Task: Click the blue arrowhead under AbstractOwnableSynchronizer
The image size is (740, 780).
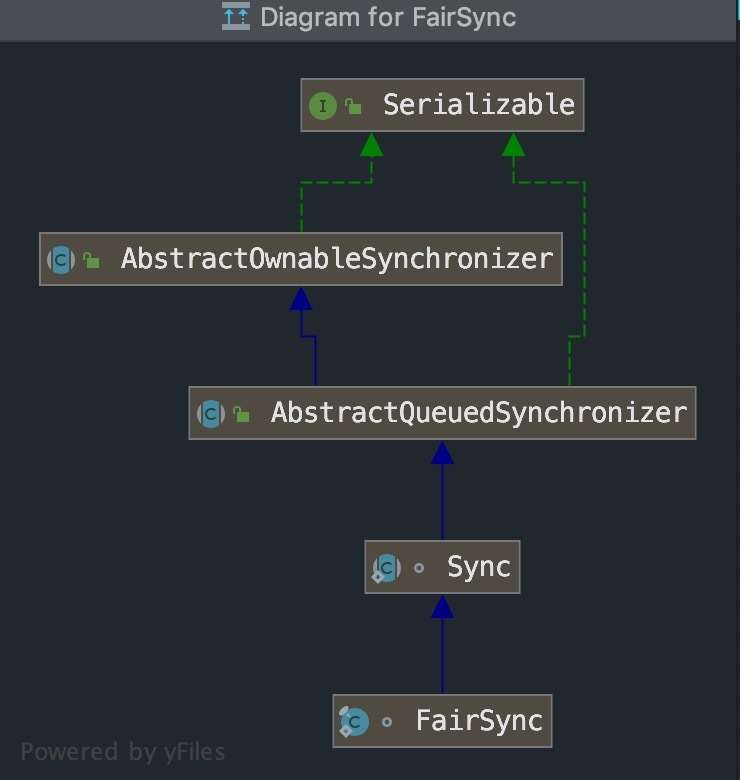Action: [x=301, y=298]
